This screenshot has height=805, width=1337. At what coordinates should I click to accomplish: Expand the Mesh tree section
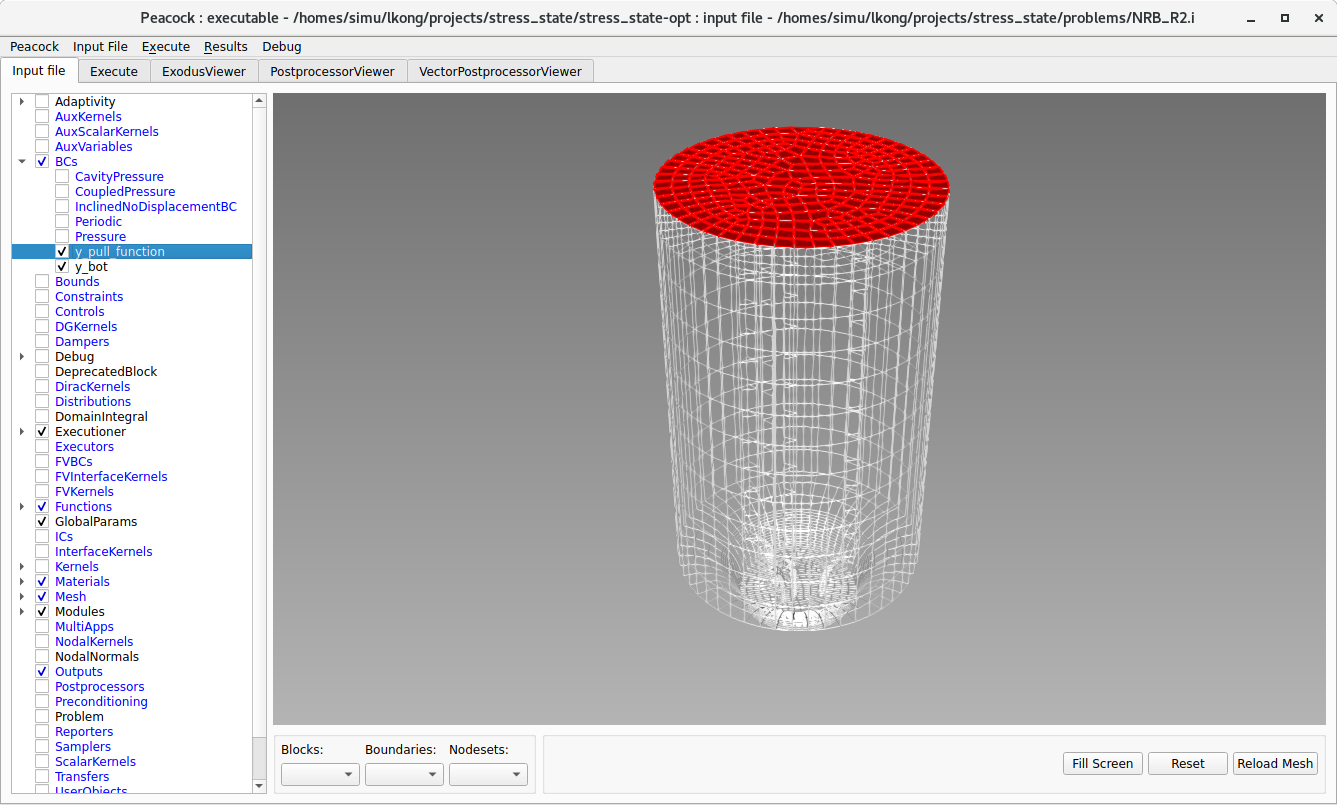pos(22,596)
